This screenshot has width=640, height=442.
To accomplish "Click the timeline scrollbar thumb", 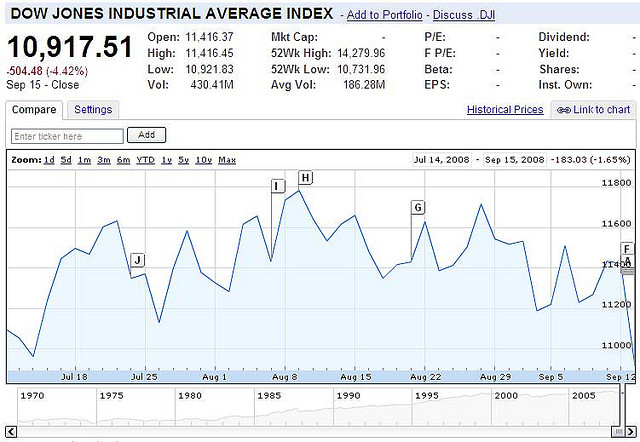I will pyautogui.click(x=617, y=432).
